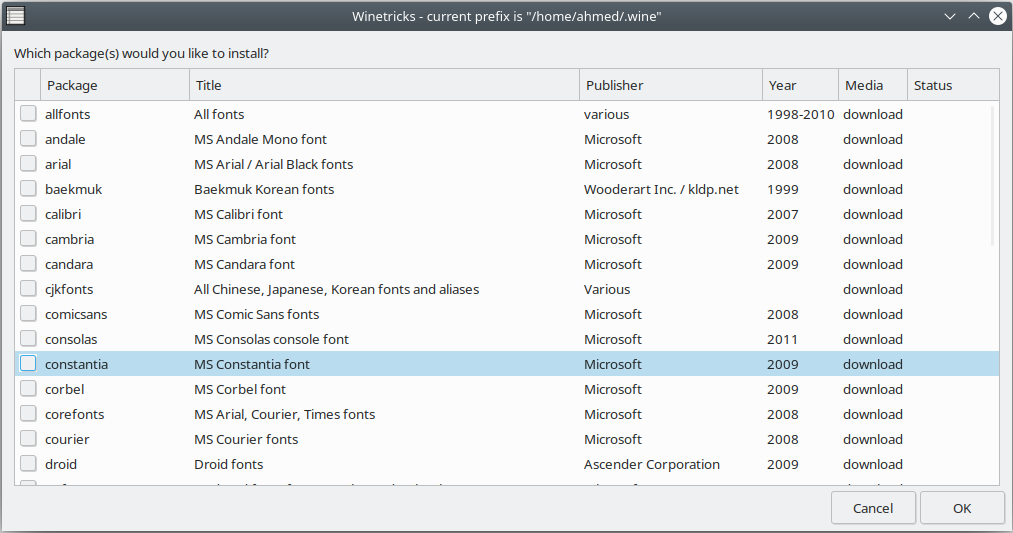
Task: Click the "comicsans" package name
Action: coord(76,314)
